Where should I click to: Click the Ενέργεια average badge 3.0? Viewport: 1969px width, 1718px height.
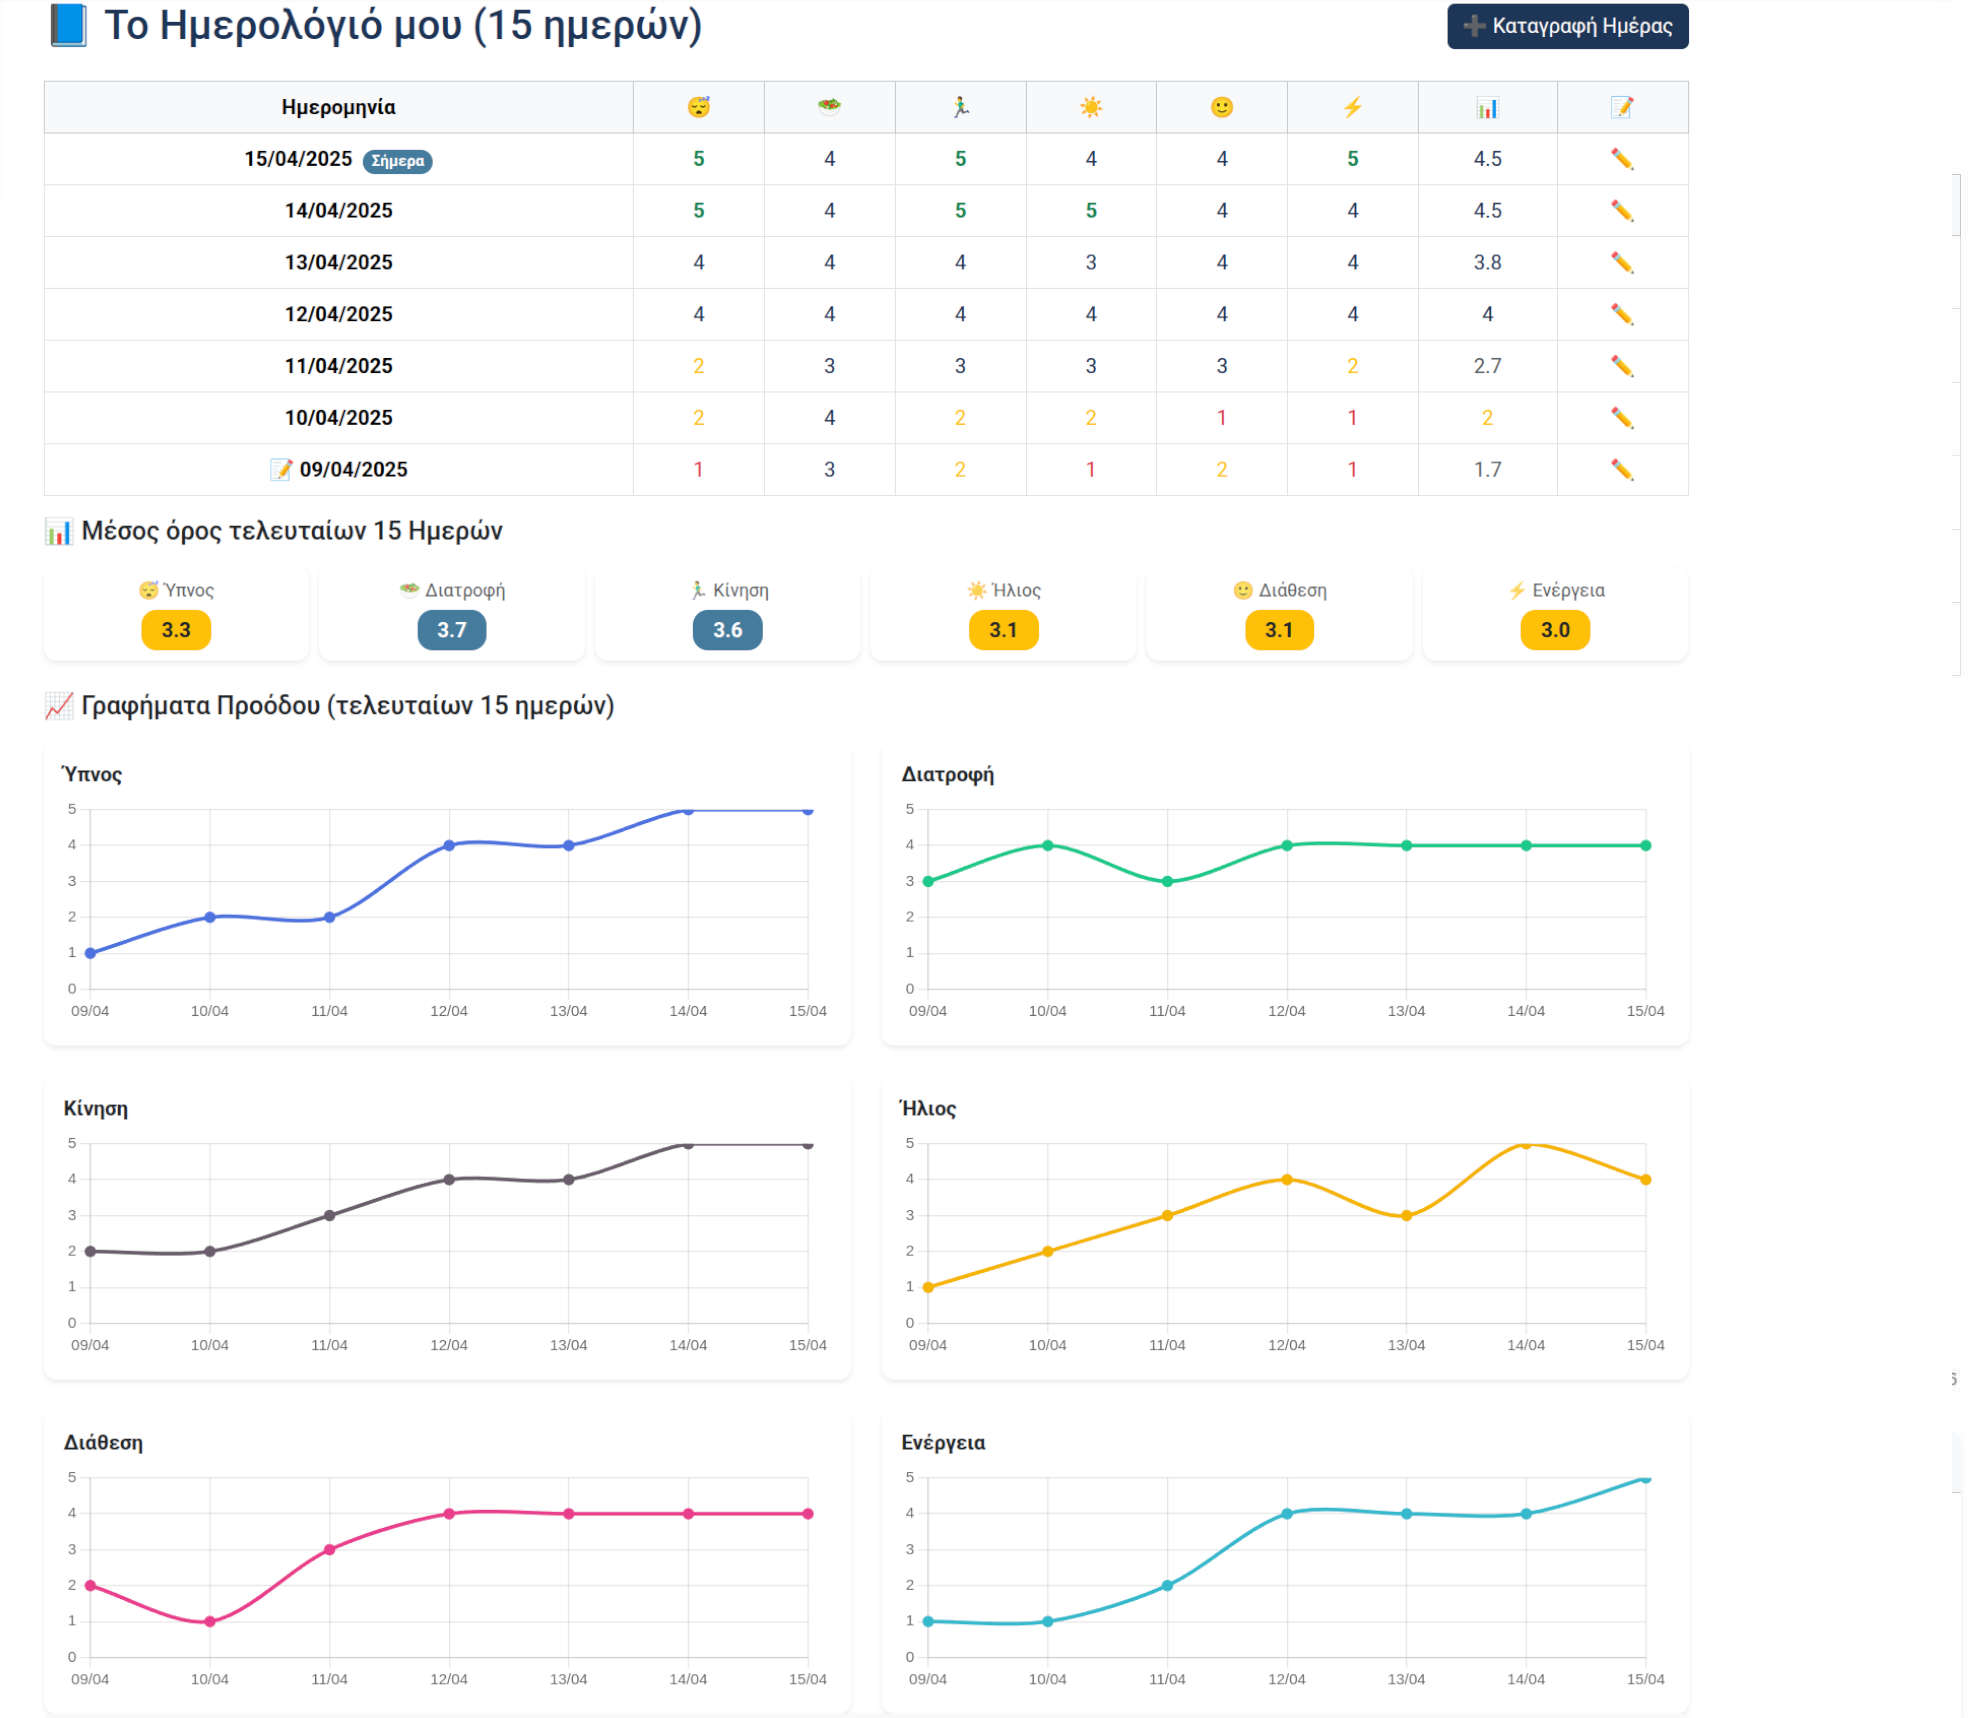click(1554, 630)
